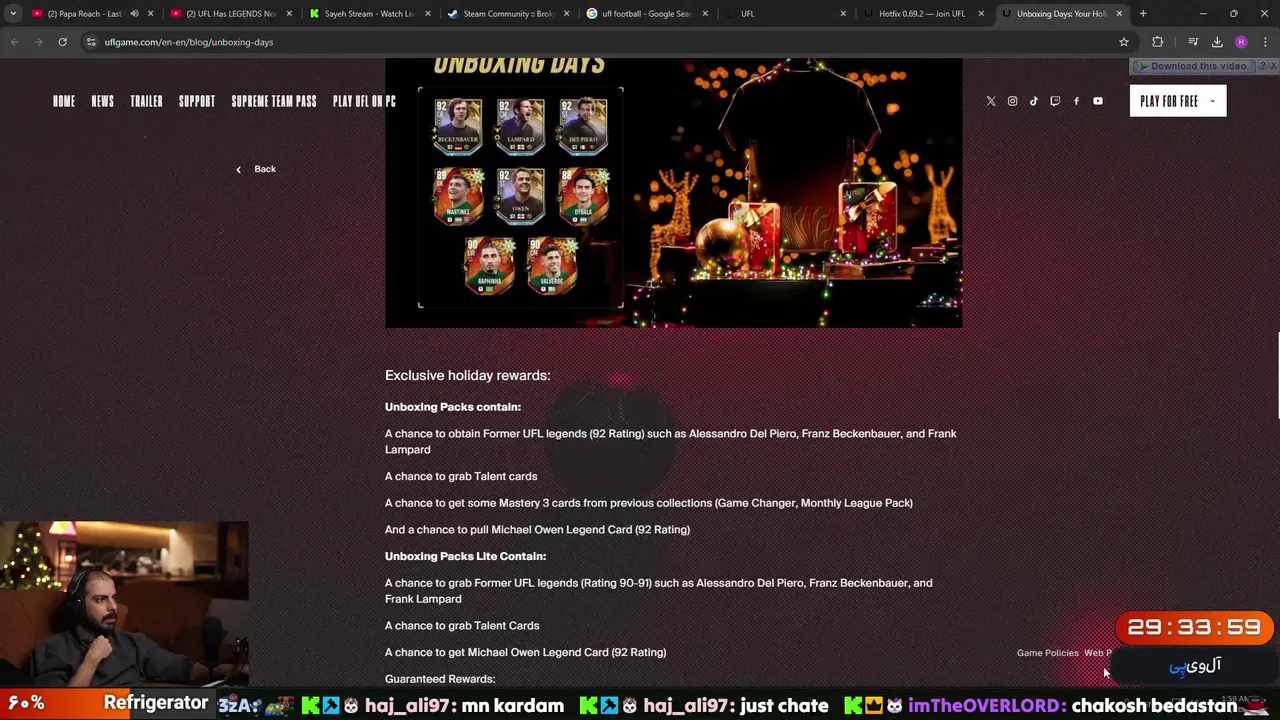Click the browser forward arrow
Screen dimensions: 1280x720
pos(38,42)
